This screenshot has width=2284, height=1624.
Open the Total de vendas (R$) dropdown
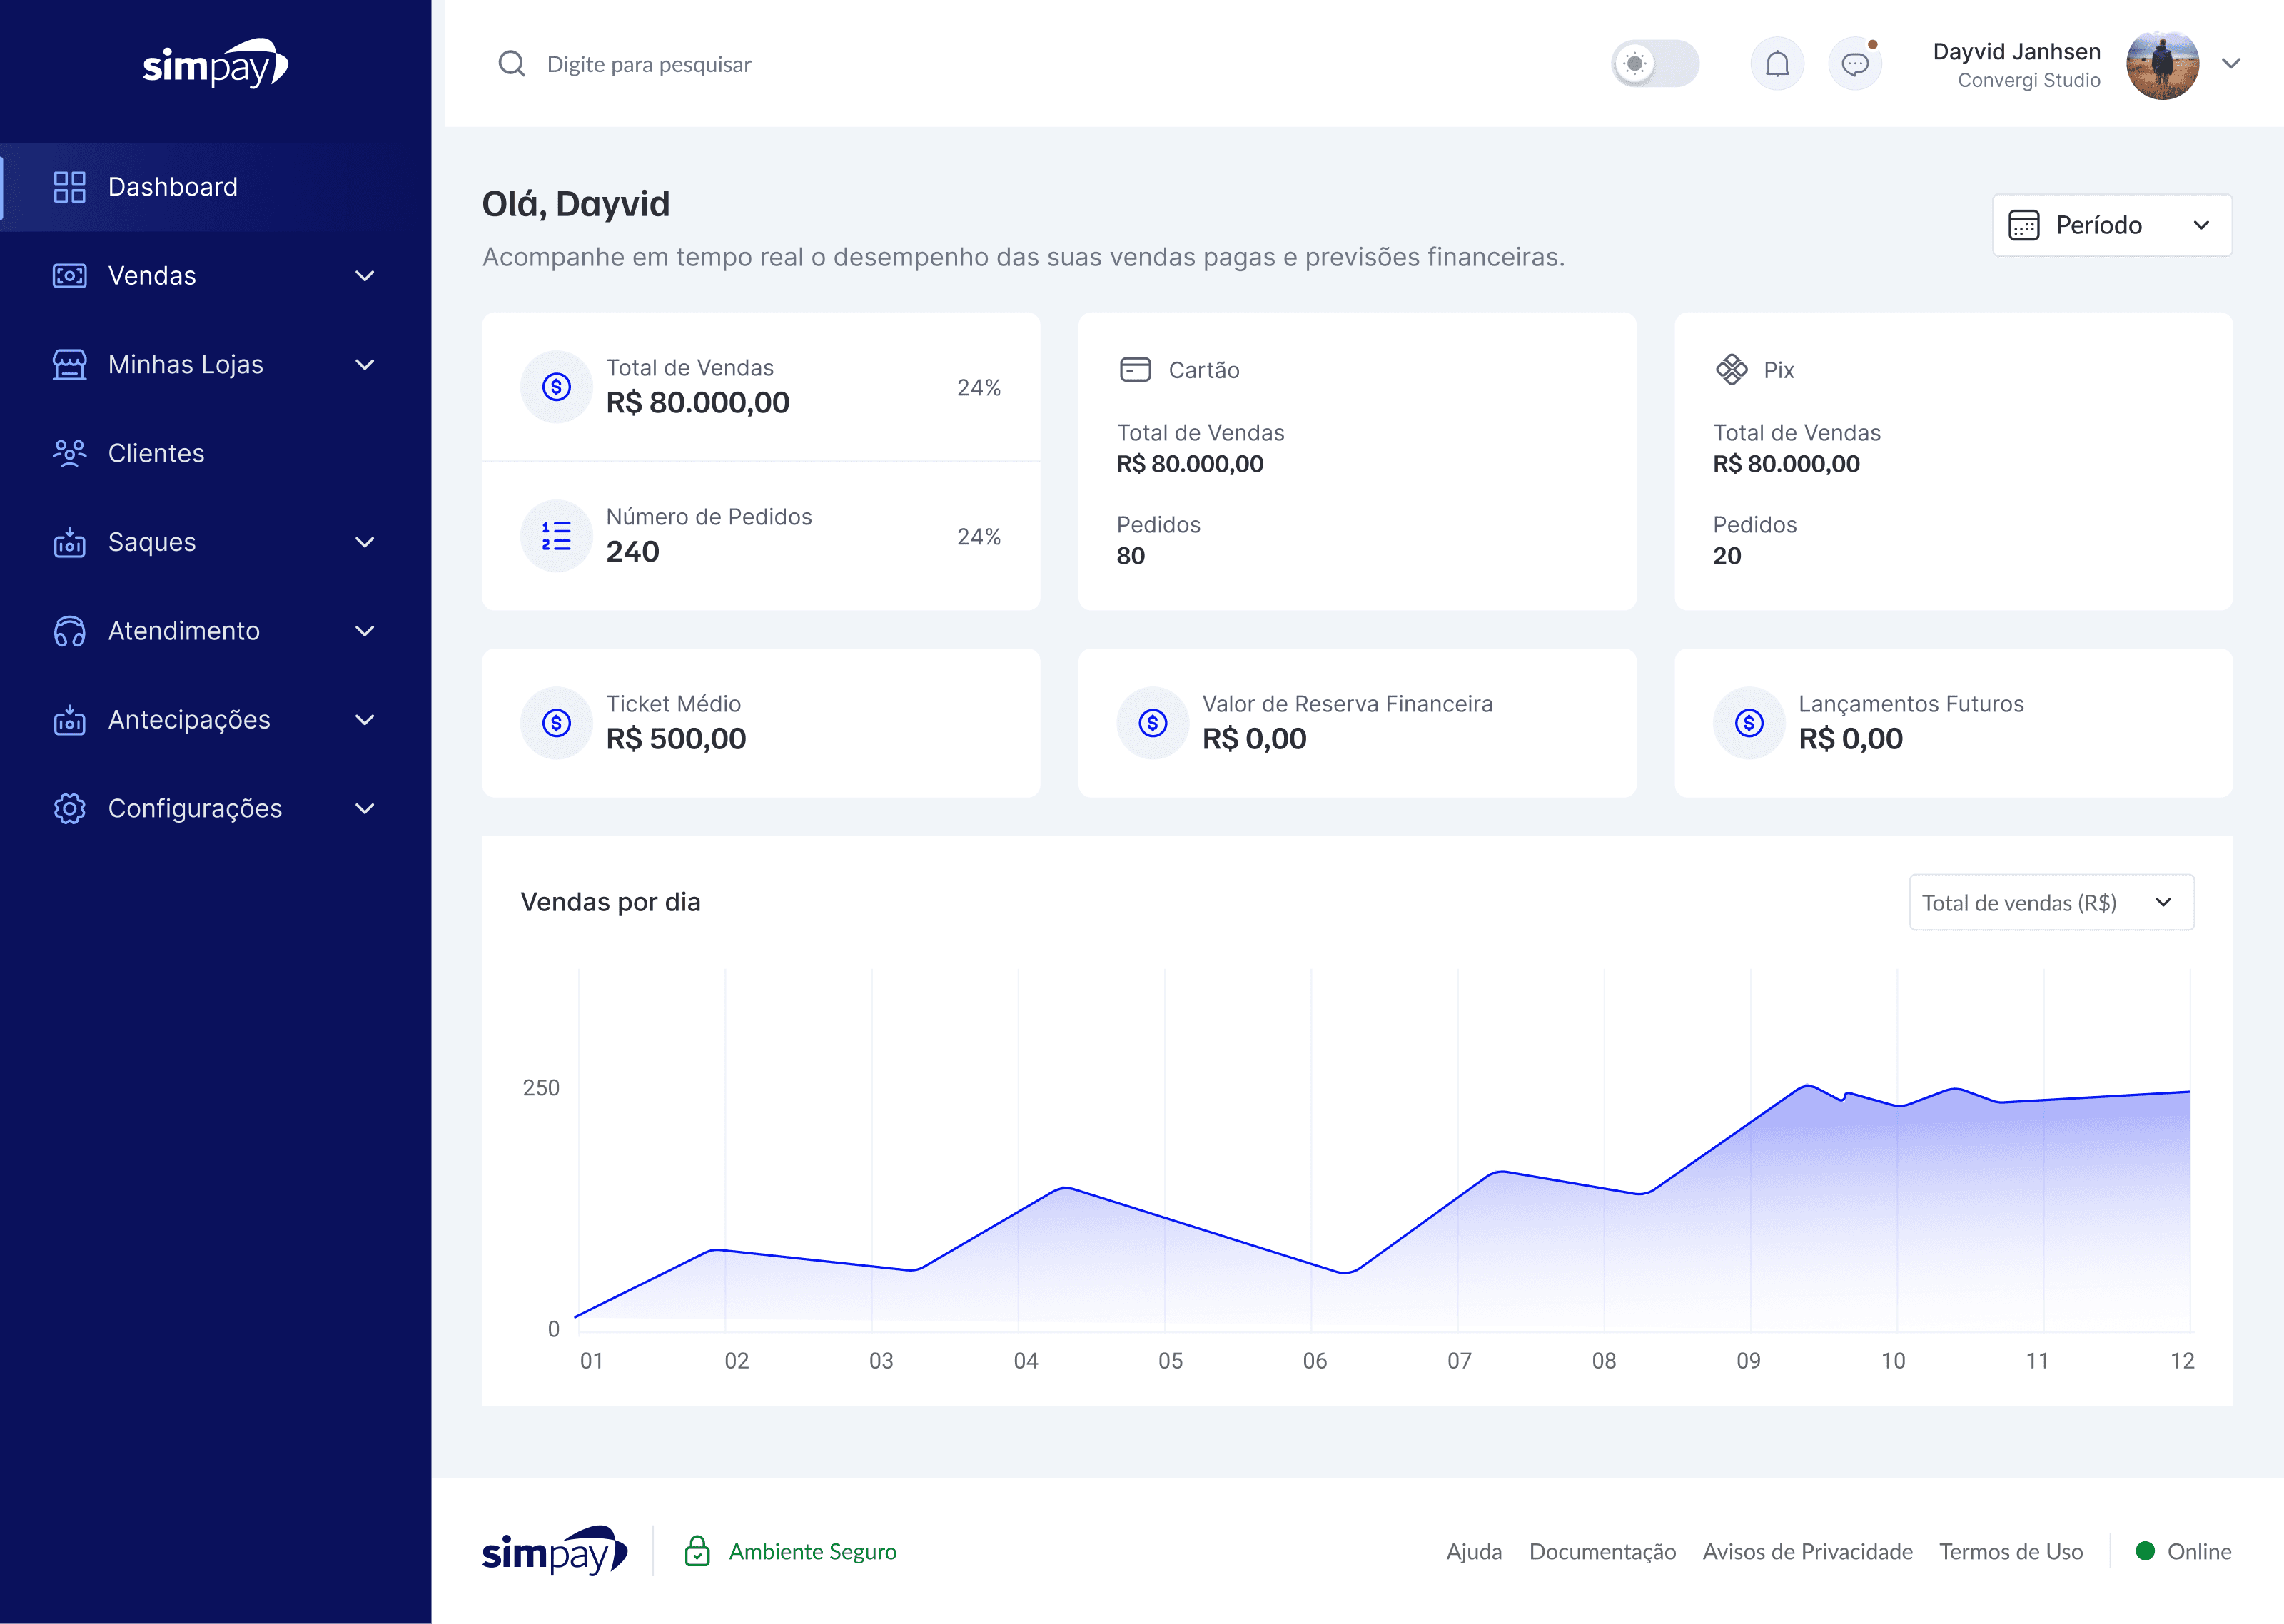(x=2051, y=902)
